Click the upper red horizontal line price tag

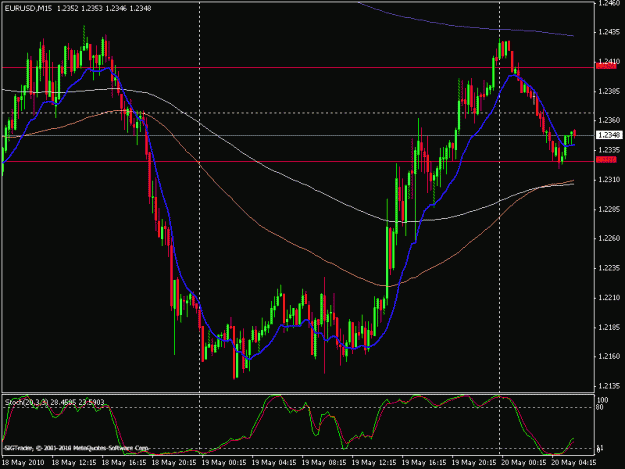[606, 67]
